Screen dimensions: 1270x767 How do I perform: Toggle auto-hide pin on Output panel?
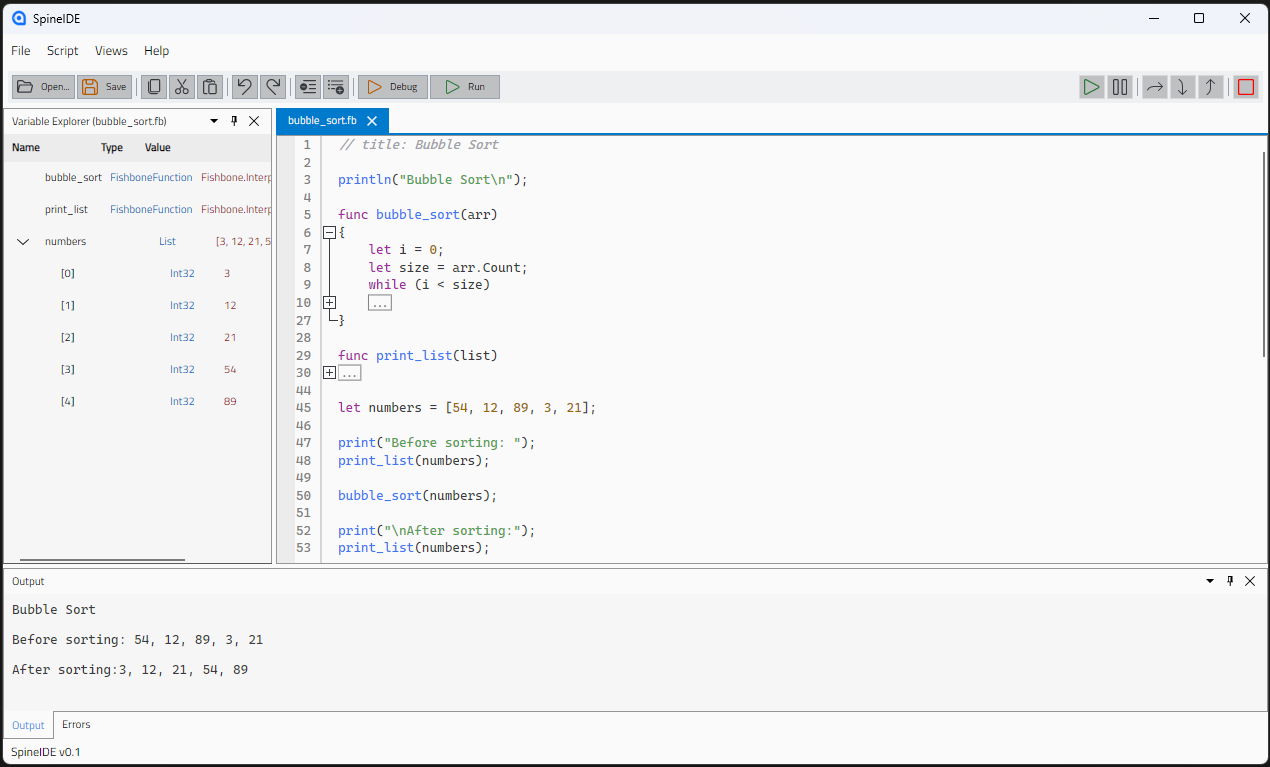pos(1230,581)
